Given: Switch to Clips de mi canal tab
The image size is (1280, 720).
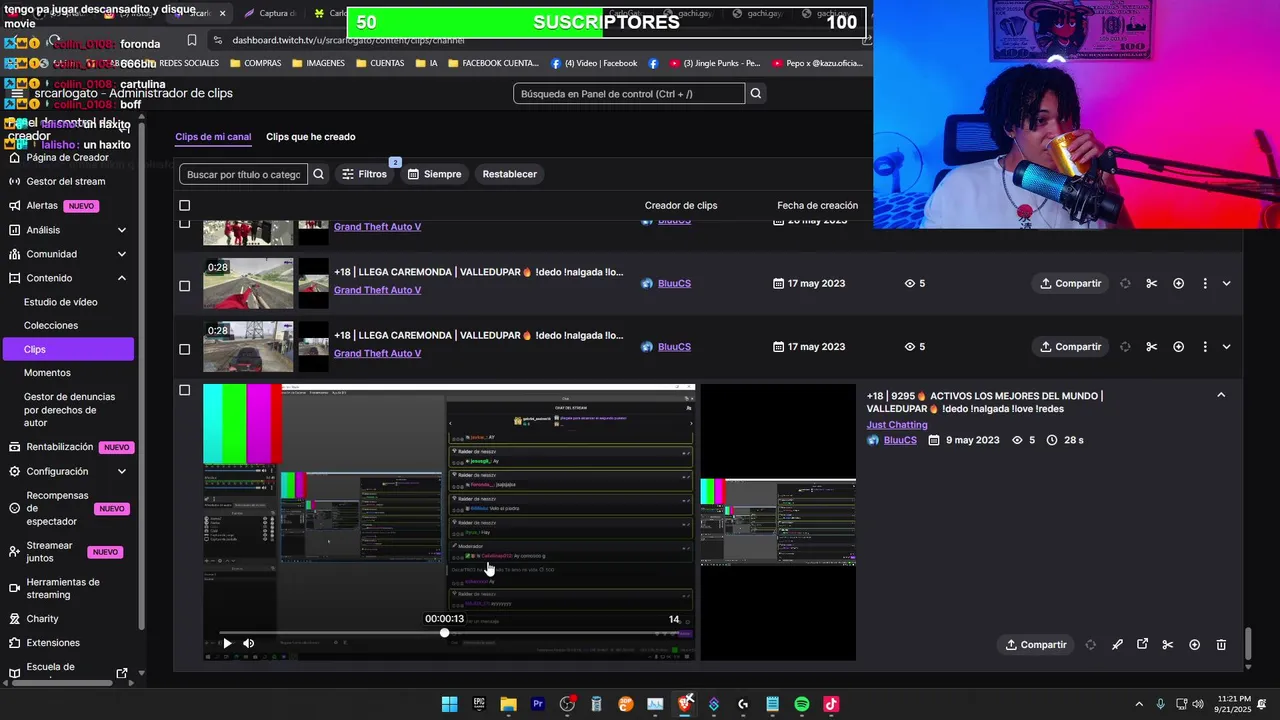Looking at the screenshot, I should coord(213,137).
